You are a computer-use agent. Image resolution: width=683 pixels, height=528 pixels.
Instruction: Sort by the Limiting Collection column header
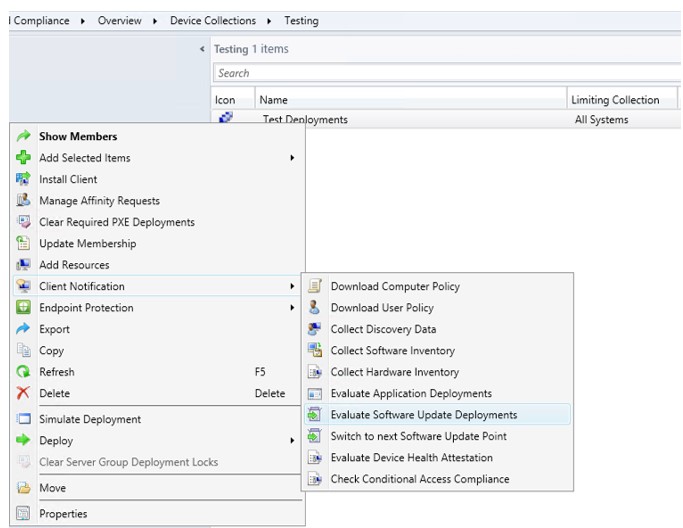click(x=615, y=100)
